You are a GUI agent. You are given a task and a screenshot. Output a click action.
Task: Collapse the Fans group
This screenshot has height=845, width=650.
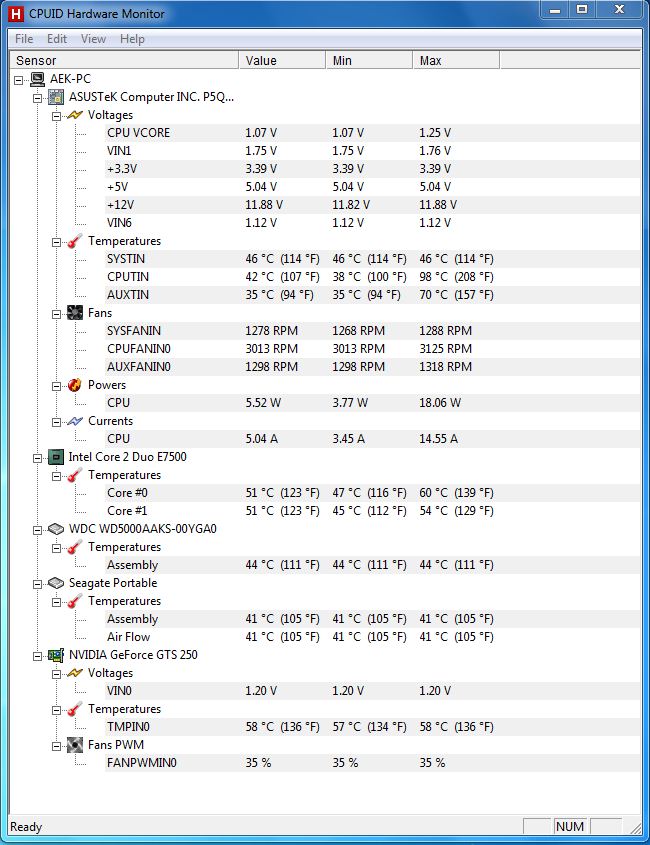coord(56,314)
